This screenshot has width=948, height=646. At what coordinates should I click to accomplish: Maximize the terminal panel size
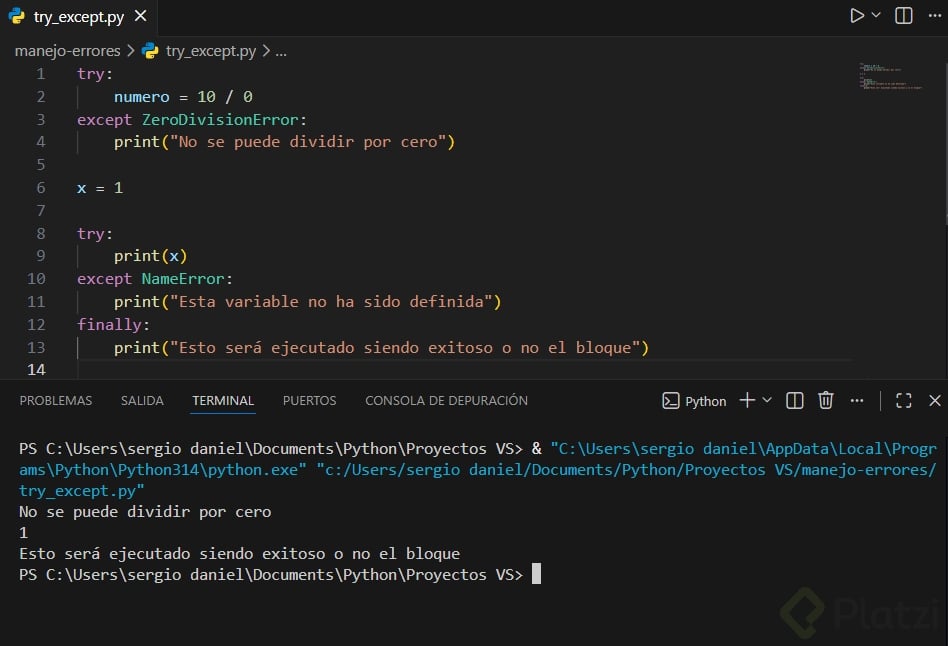pos(904,400)
